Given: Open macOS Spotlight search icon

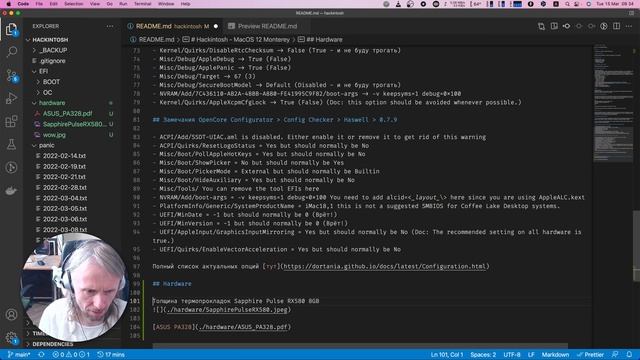Looking at the screenshot, I should (567, 4).
